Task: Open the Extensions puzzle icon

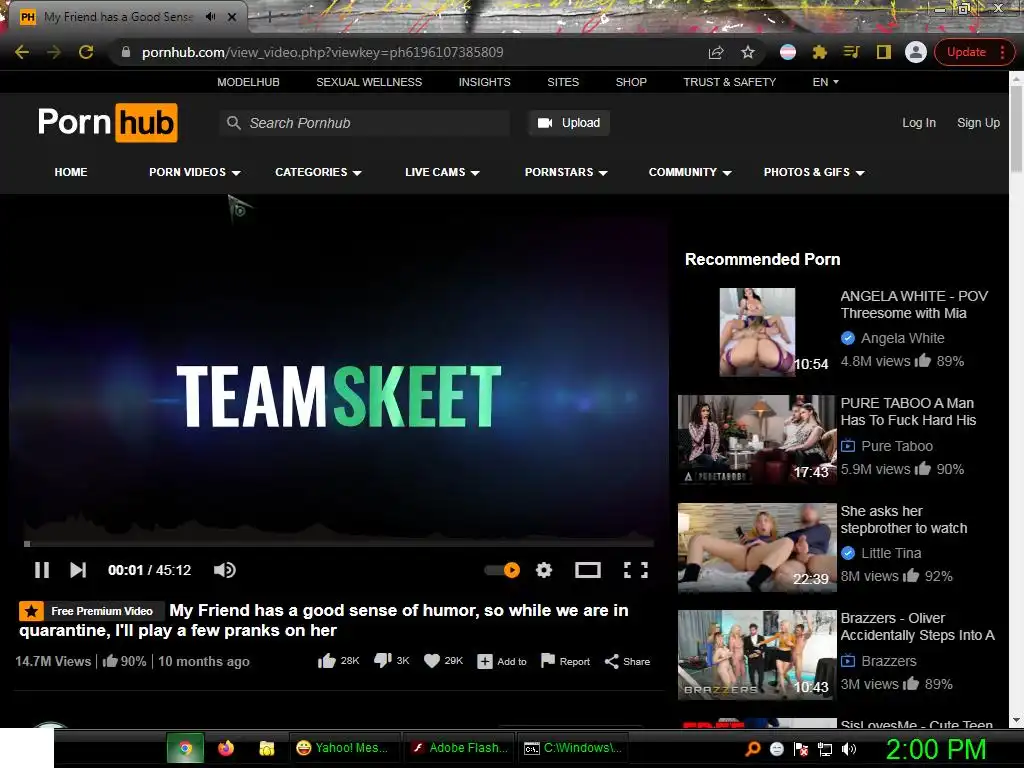Action: click(820, 52)
